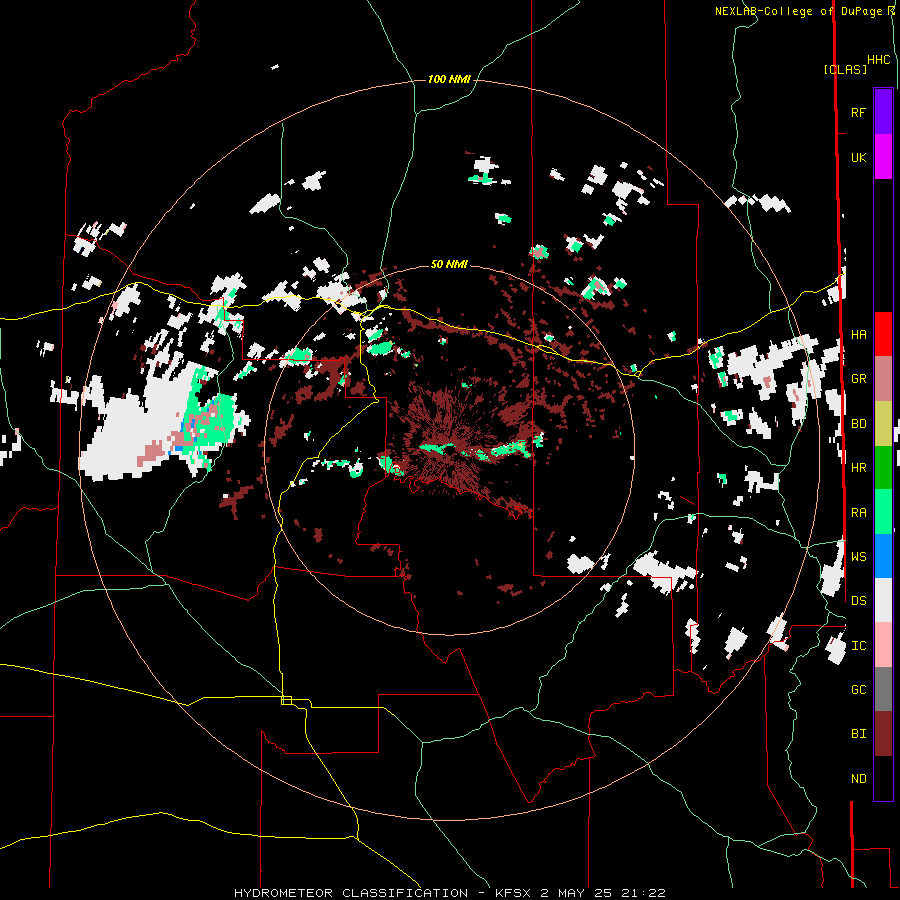Click the RA legend label
The height and width of the screenshot is (900, 900).
pos(858,513)
